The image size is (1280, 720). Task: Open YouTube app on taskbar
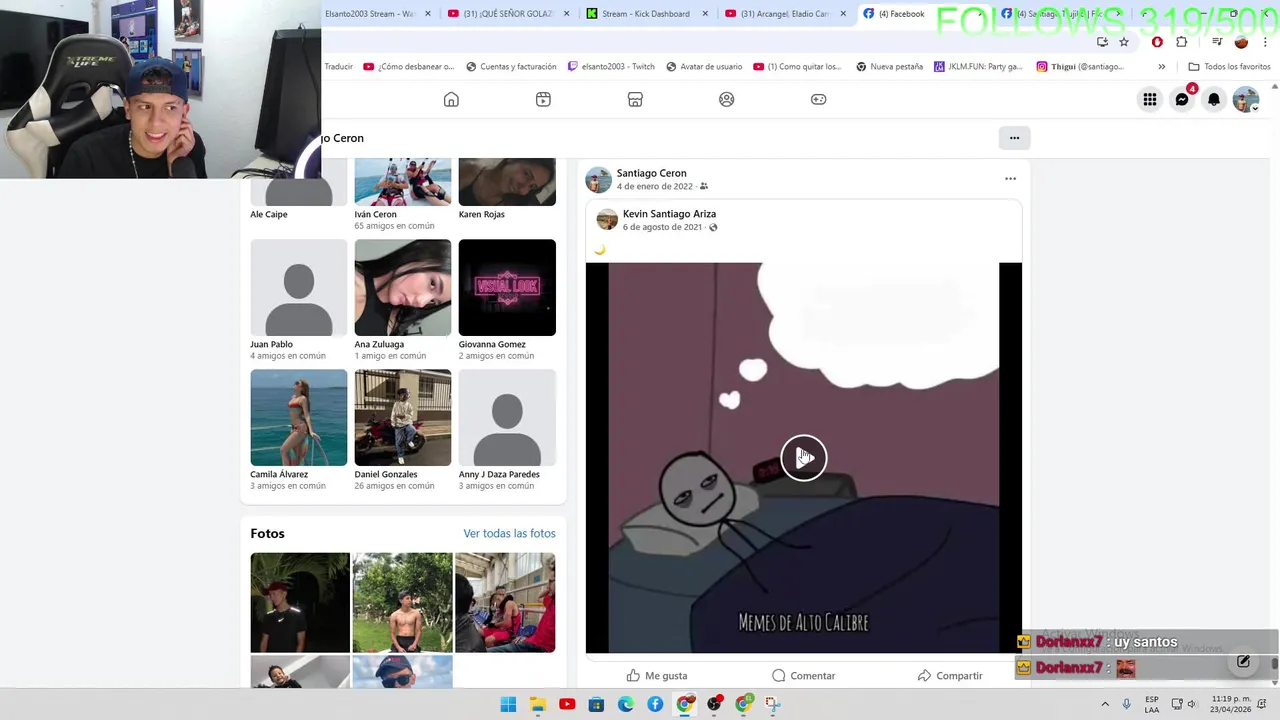(567, 704)
